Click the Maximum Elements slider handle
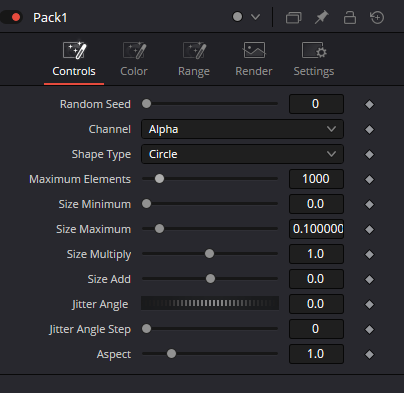The width and height of the screenshot is (404, 393). 159,179
